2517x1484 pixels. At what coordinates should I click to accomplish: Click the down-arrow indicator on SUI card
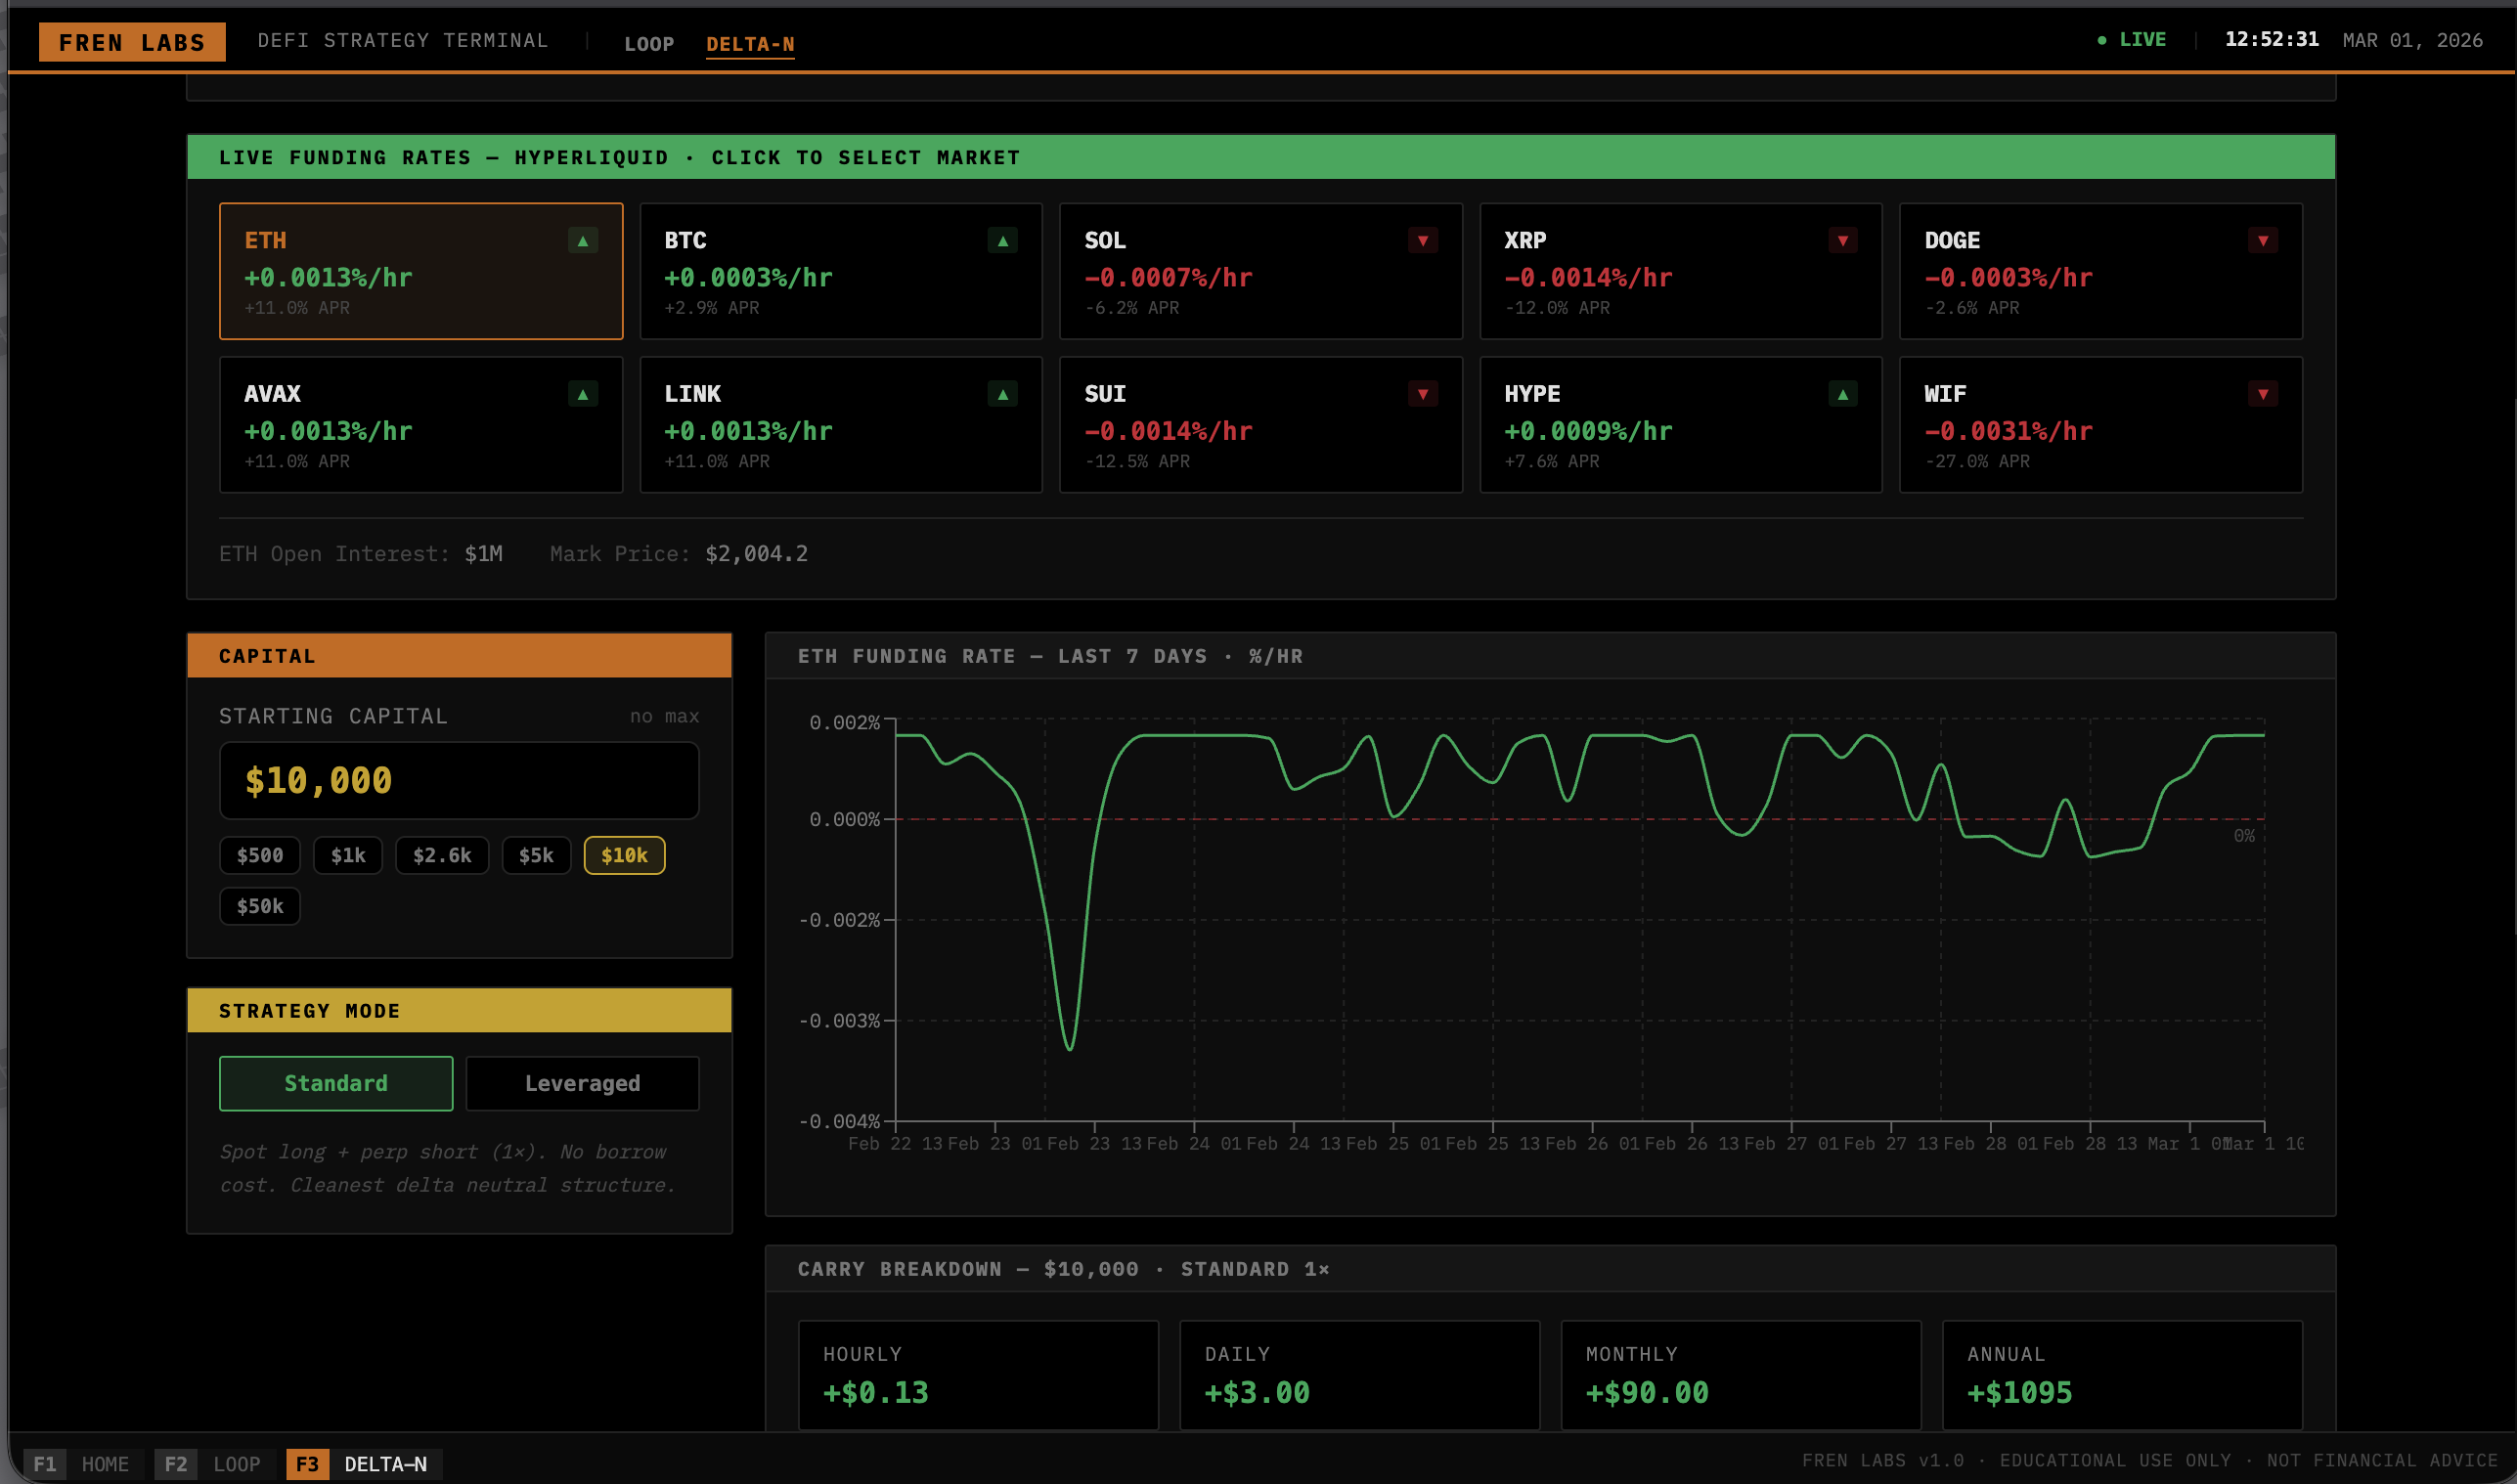click(1423, 394)
